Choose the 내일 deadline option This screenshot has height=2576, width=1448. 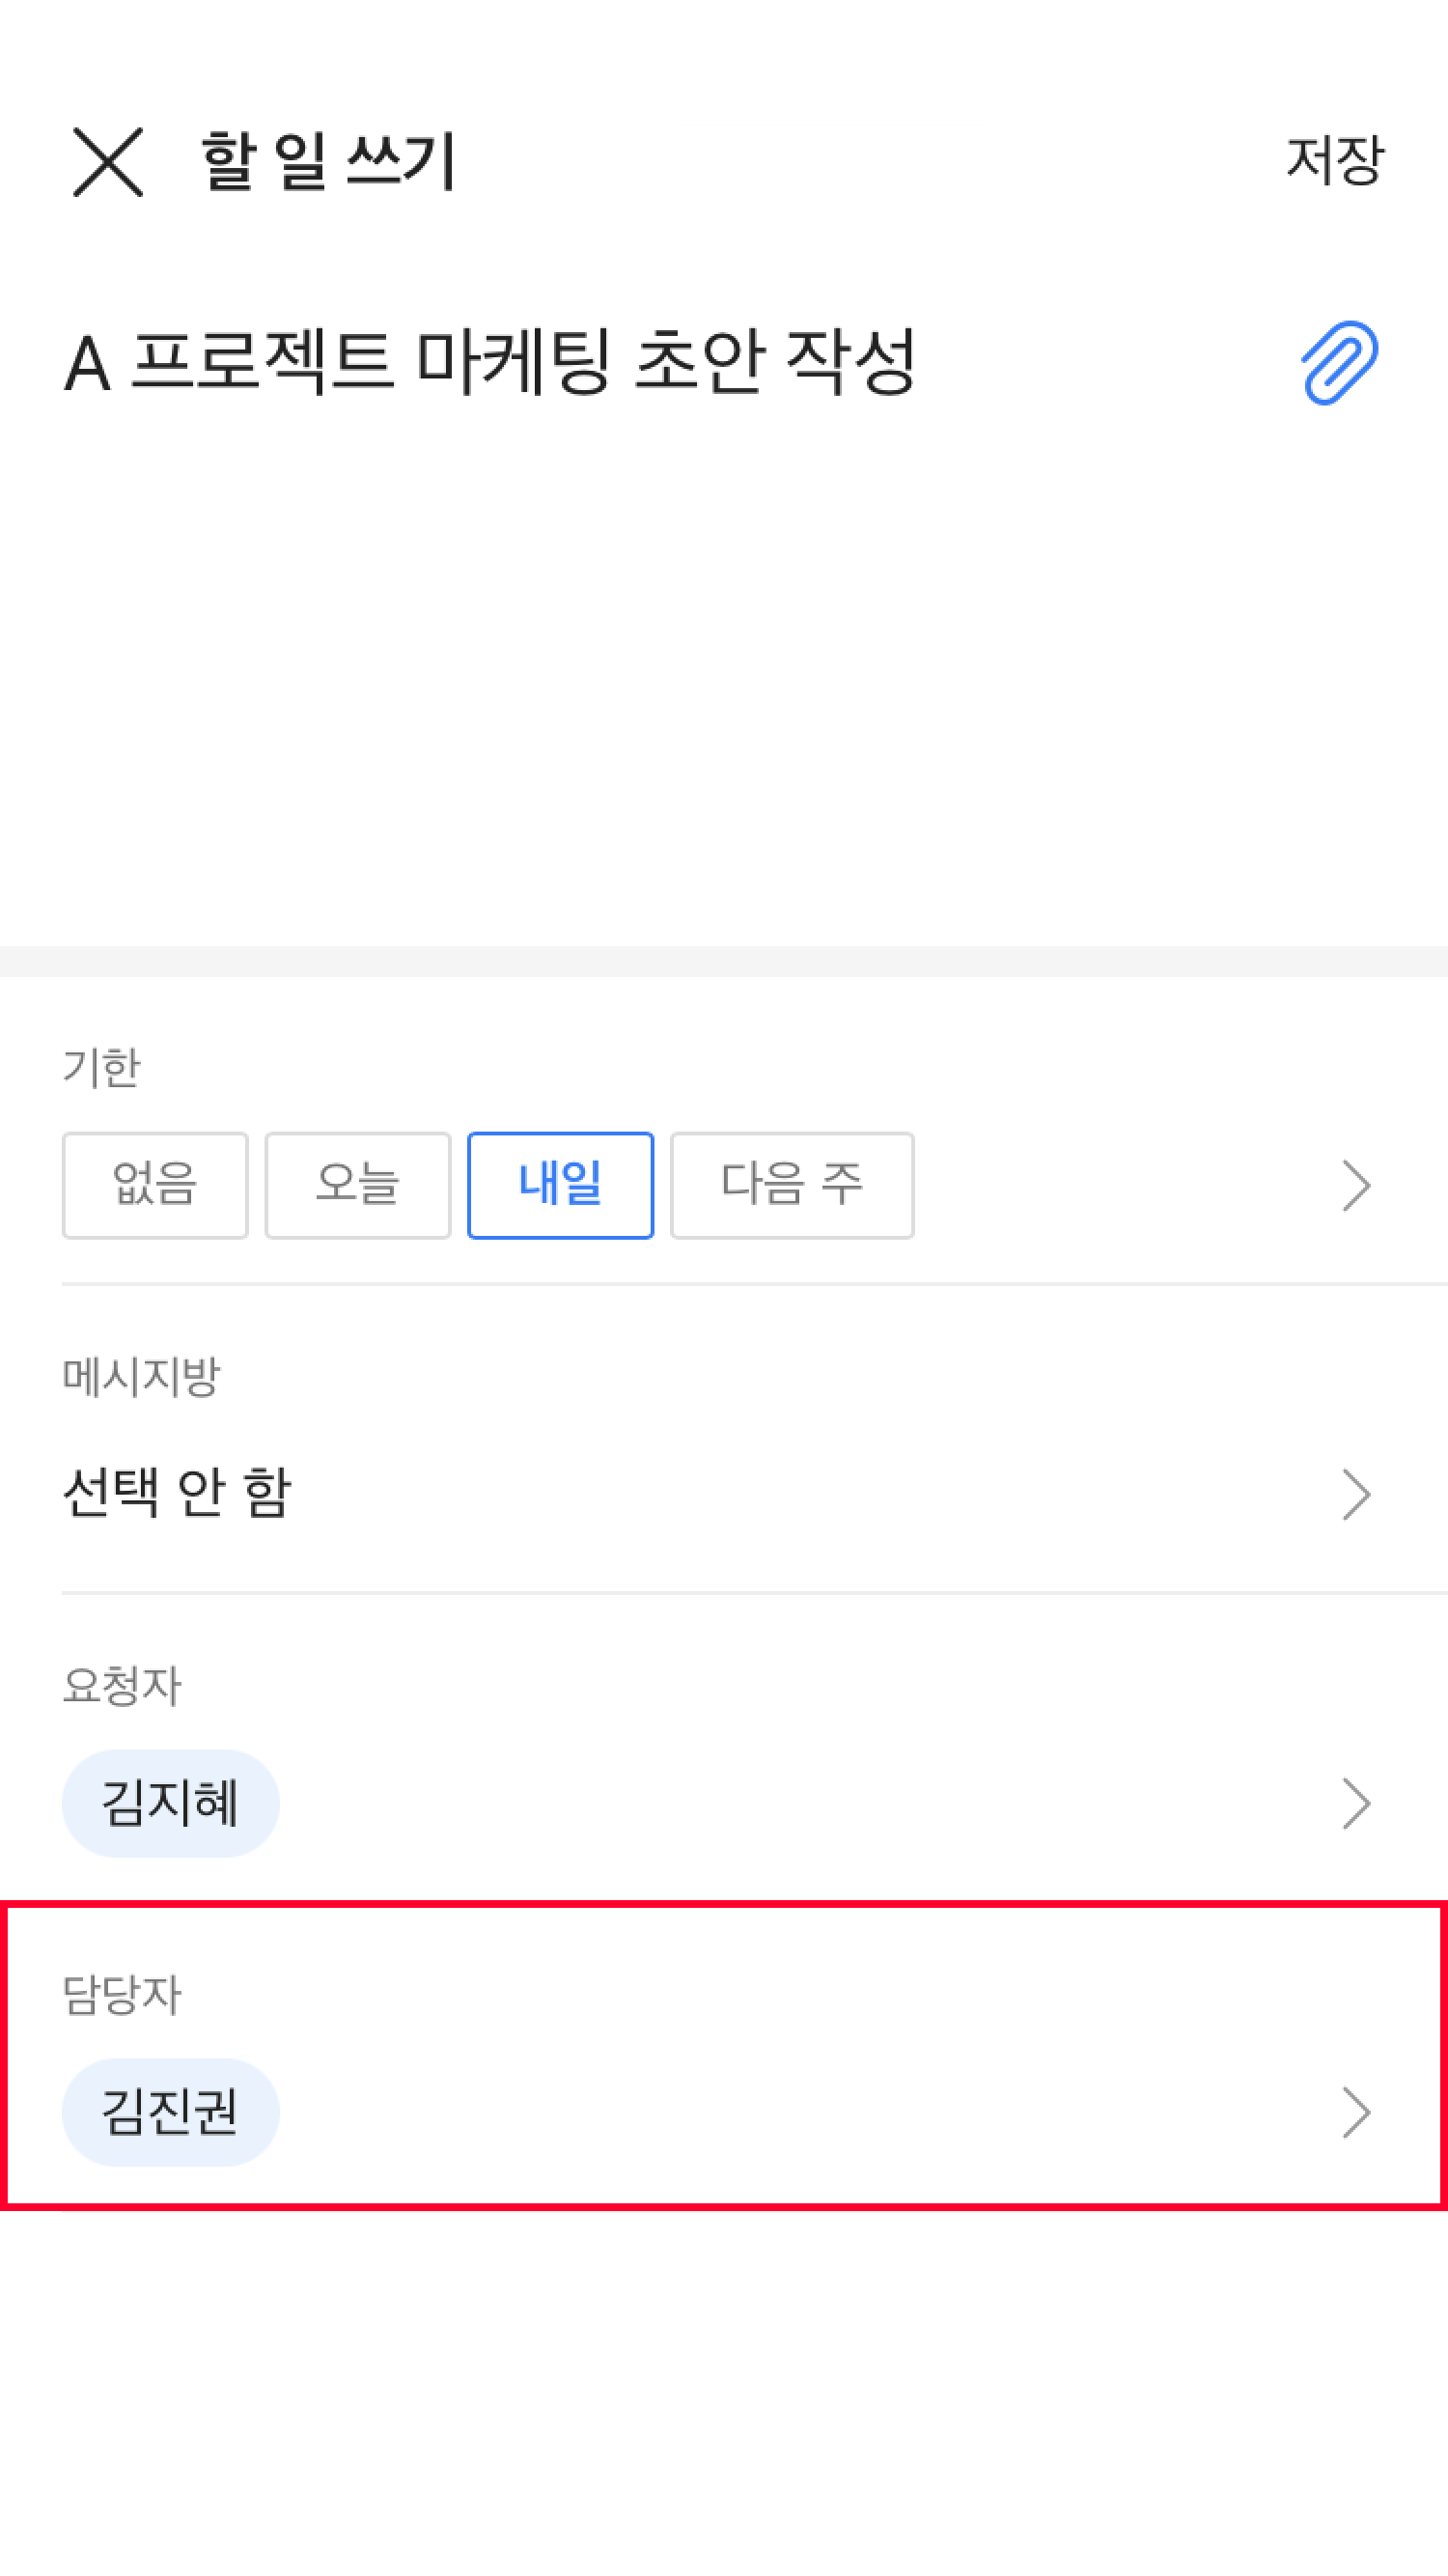560,1185
